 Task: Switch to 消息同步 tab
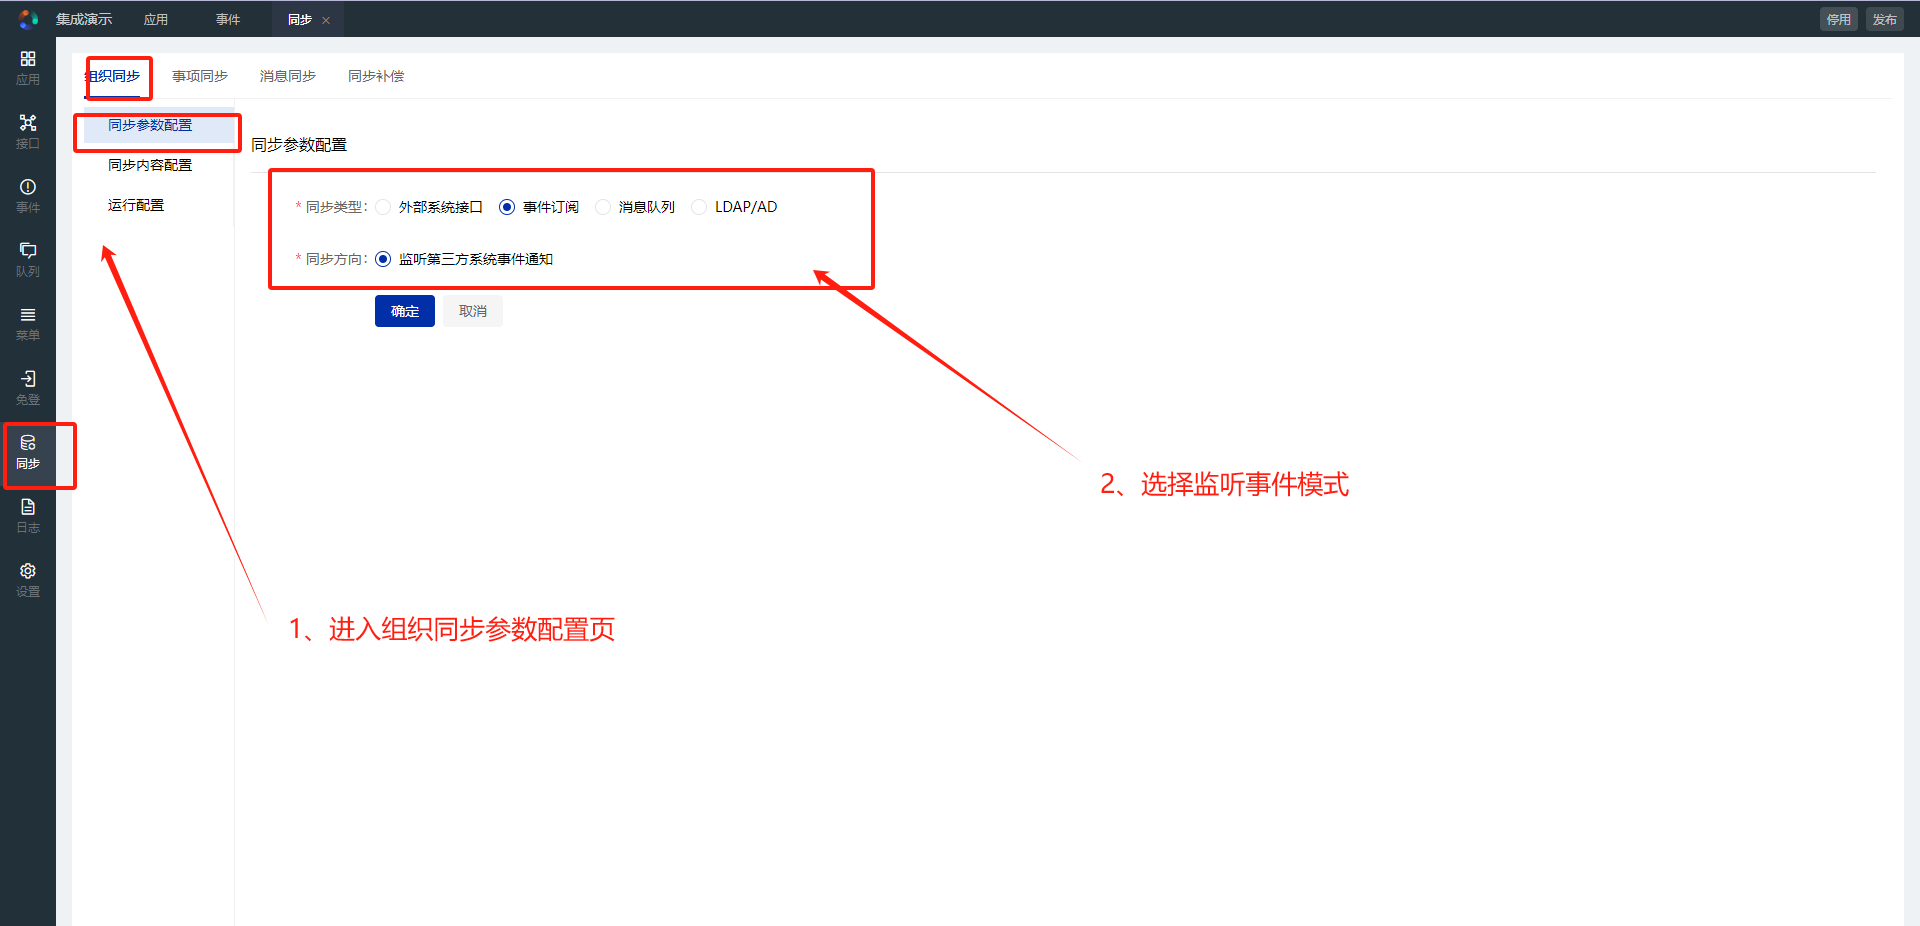tap(288, 76)
